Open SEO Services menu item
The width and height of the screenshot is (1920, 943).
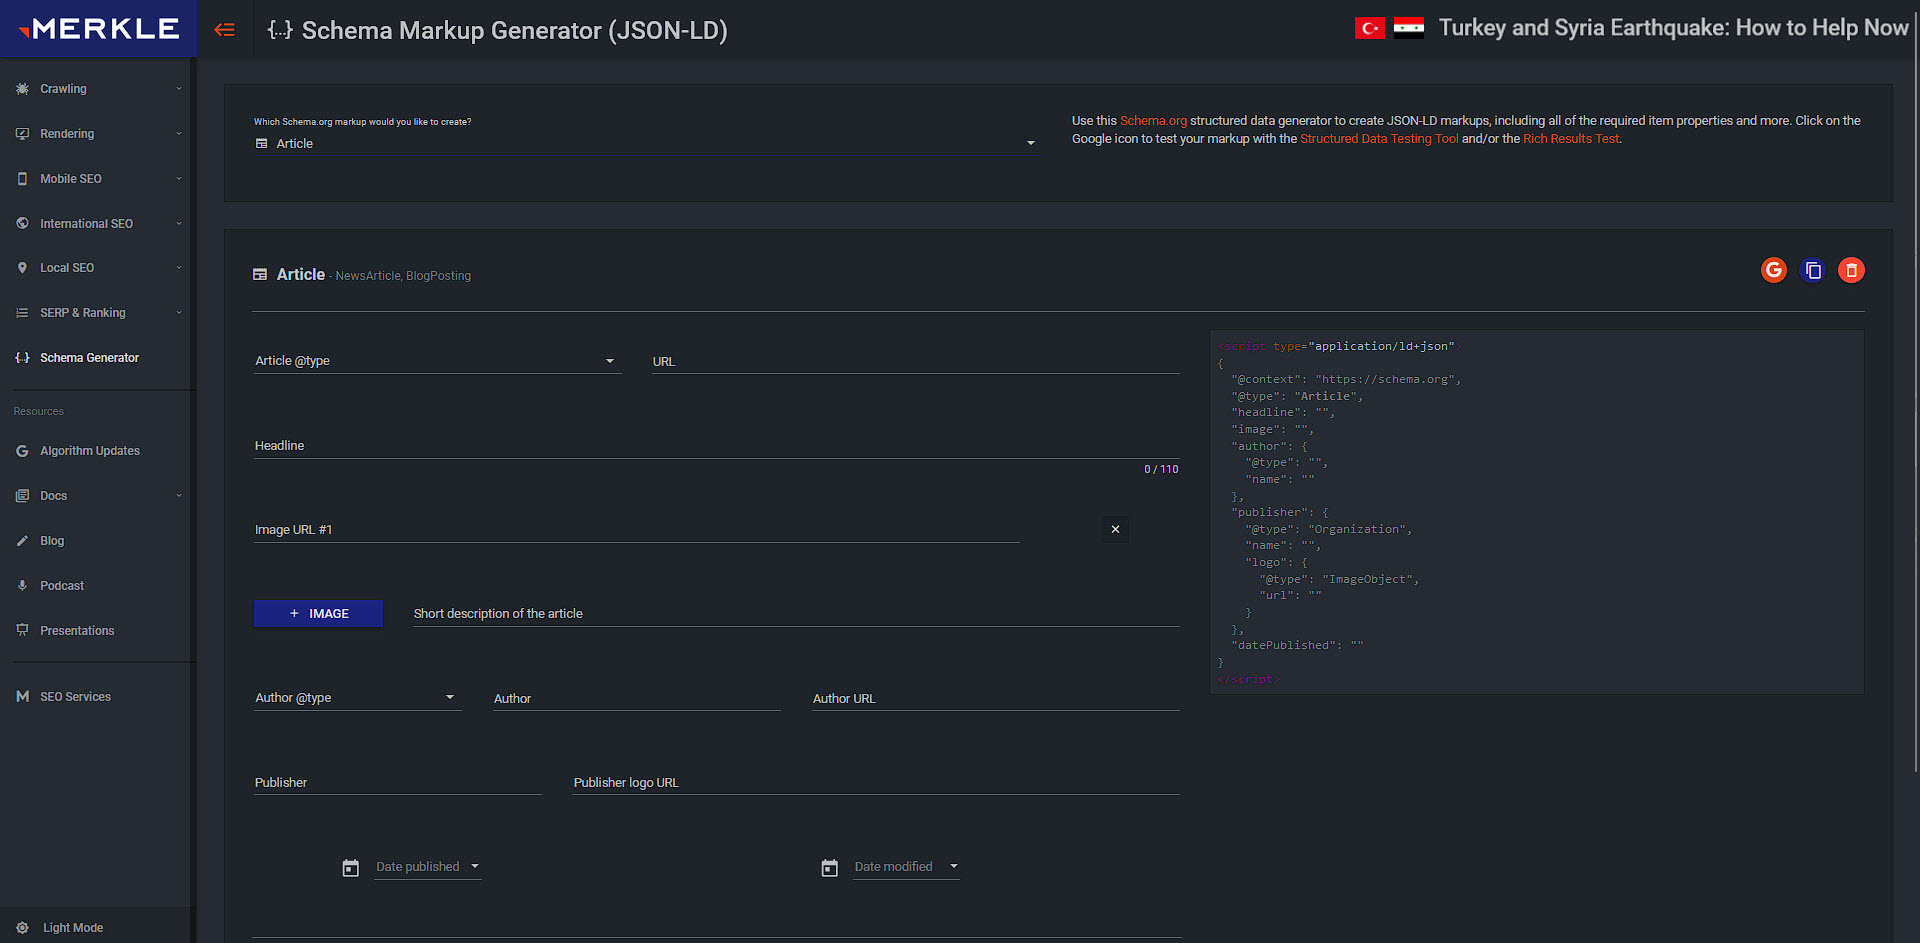(x=98, y=697)
